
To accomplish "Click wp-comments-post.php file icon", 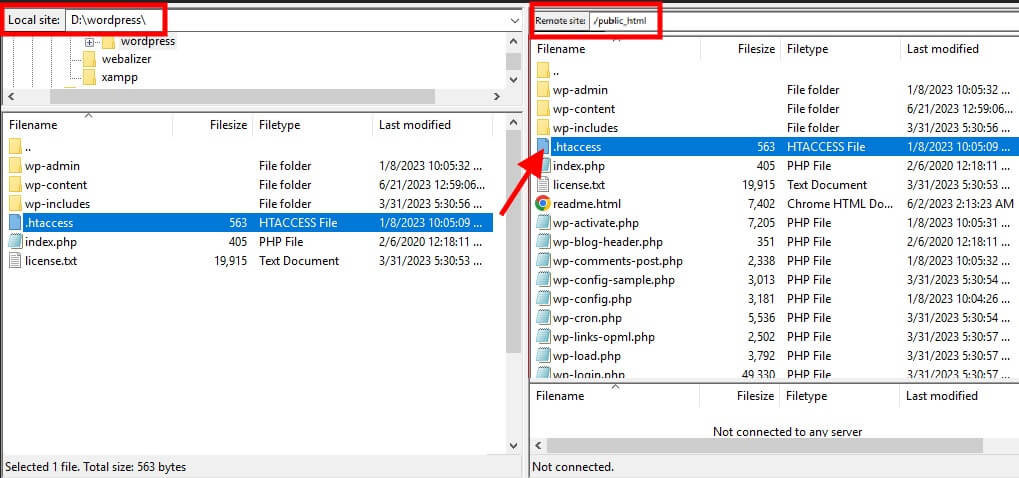I will [543, 260].
